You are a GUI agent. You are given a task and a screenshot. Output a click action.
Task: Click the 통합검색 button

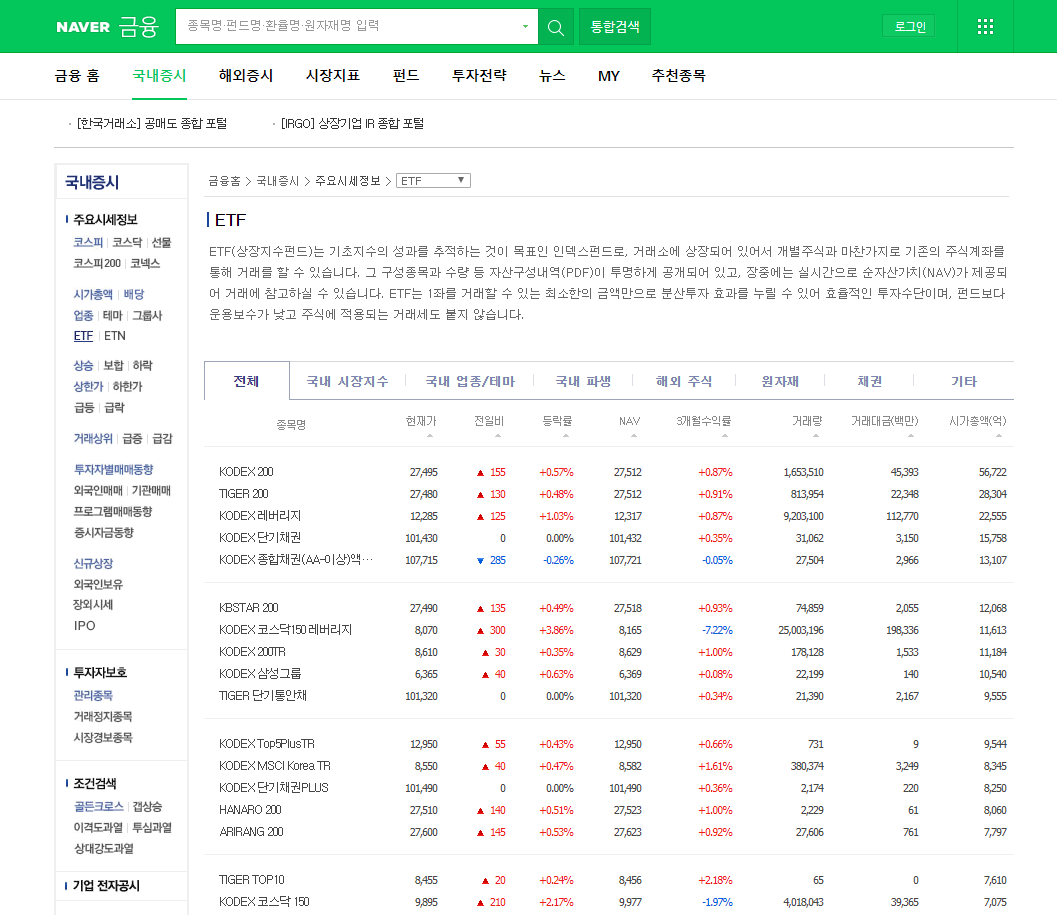pos(615,27)
